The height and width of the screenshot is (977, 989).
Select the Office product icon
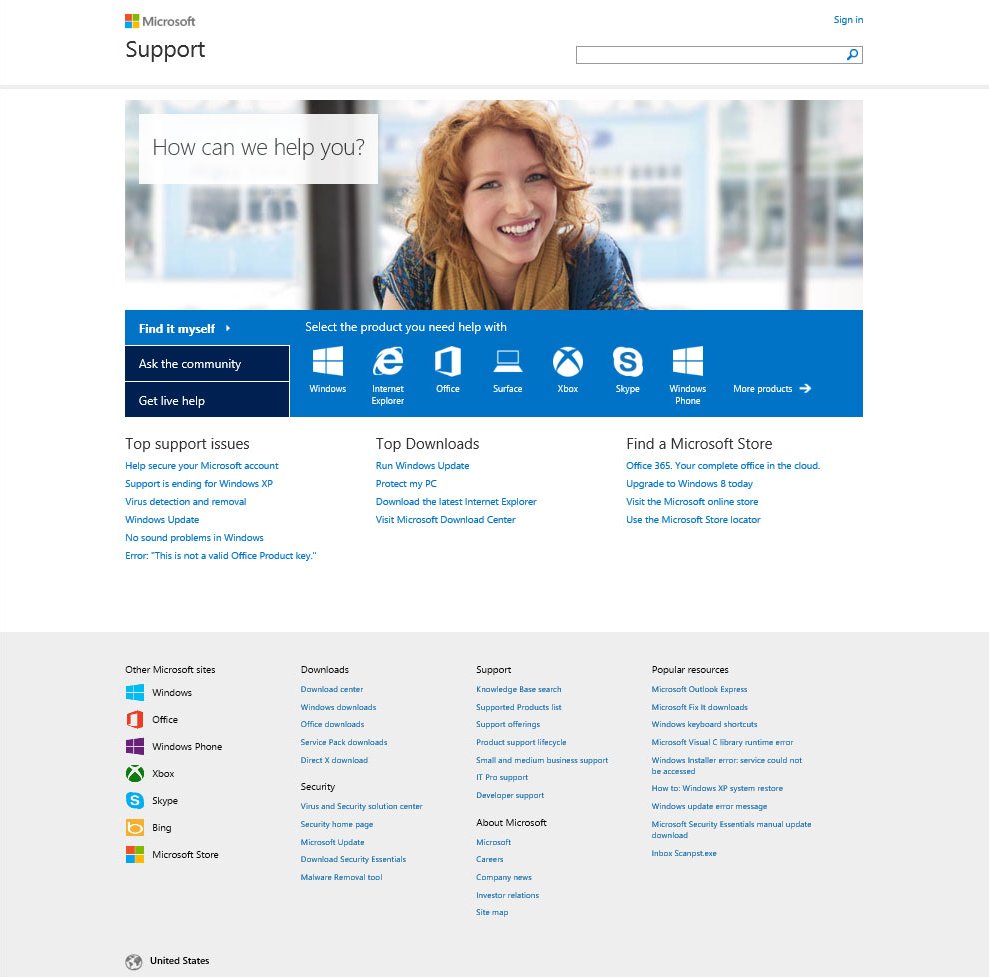448,361
